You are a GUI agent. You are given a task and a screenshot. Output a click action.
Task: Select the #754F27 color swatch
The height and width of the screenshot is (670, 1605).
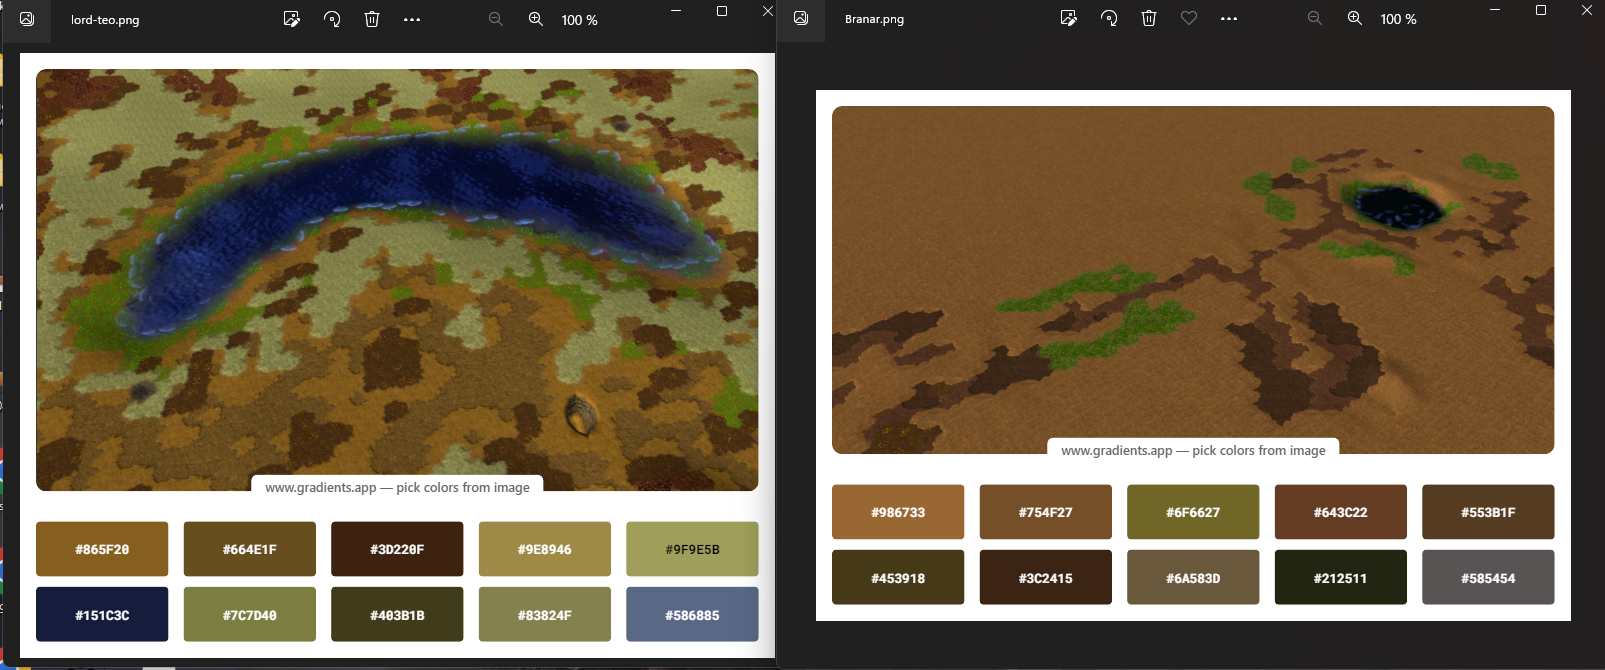tap(1046, 512)
